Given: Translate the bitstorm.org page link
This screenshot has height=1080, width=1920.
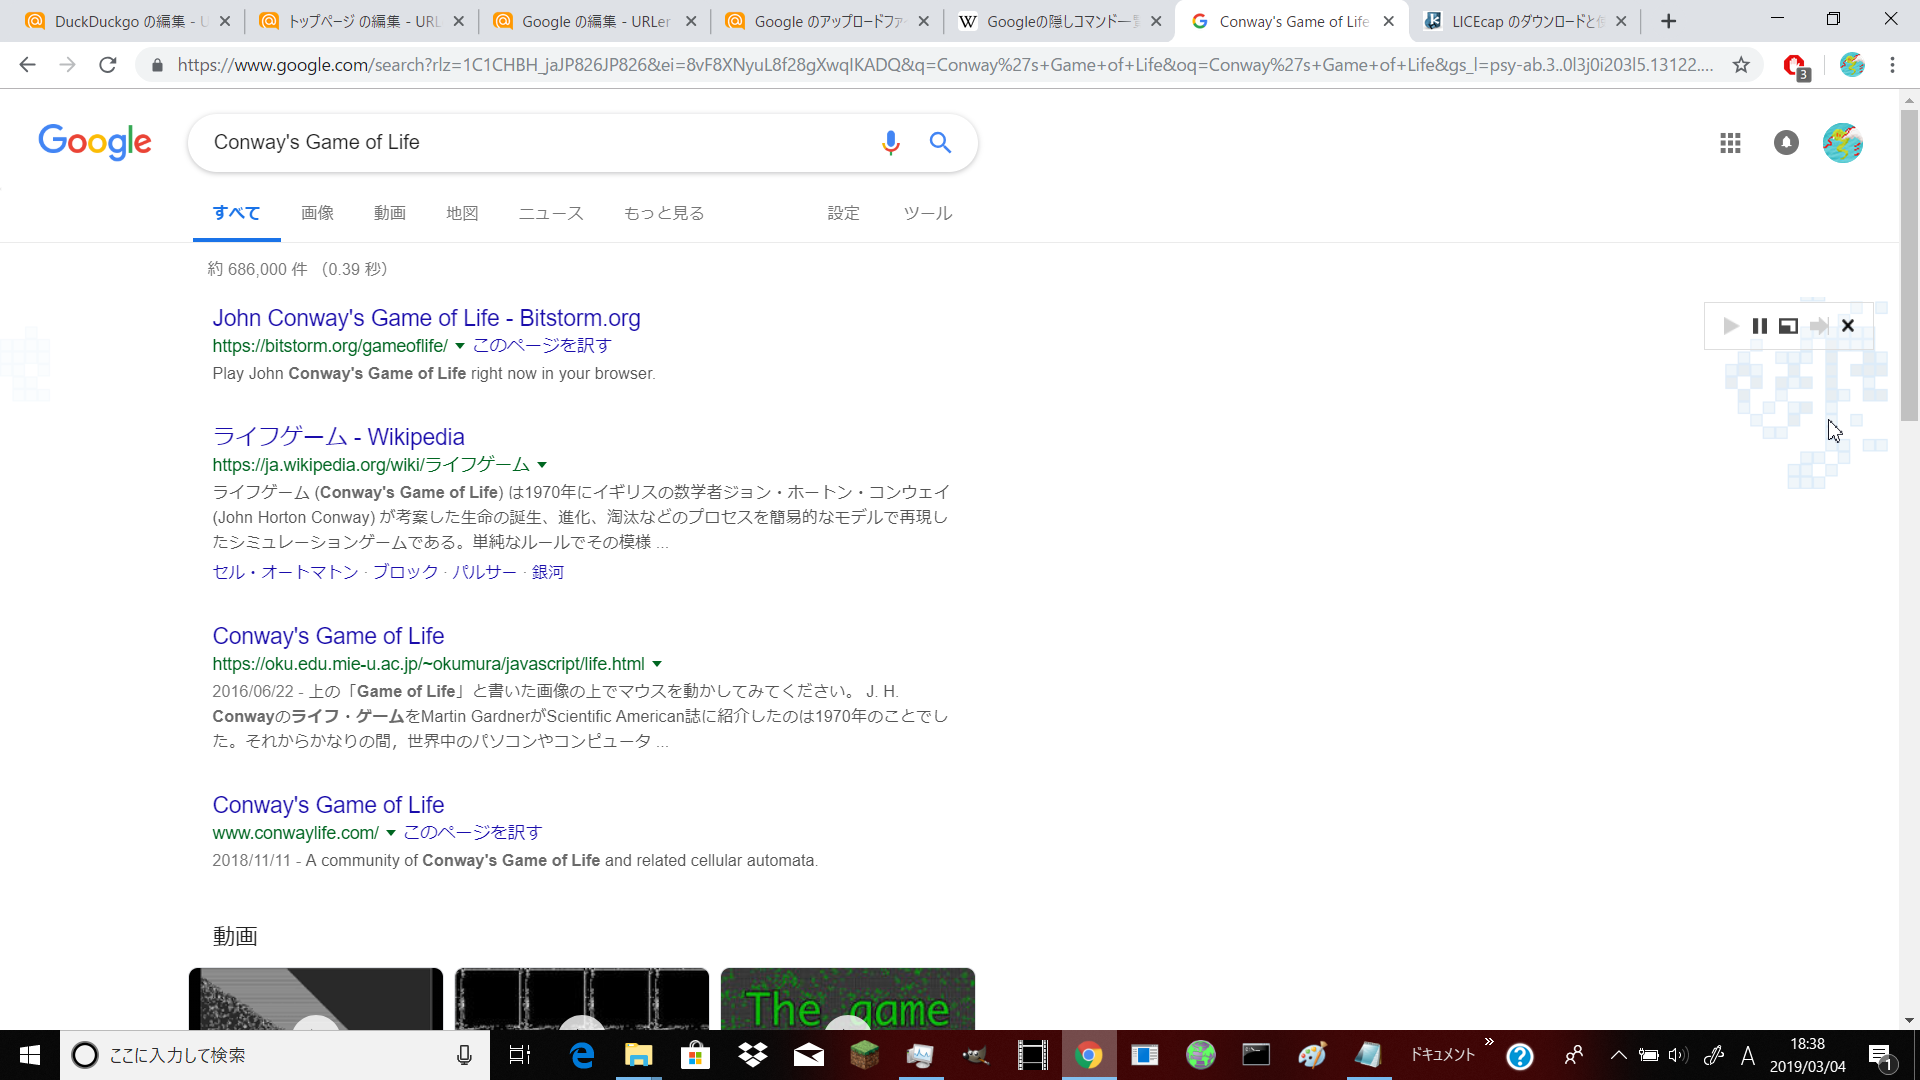Looking at the screenshot, I should click(542, 346).
